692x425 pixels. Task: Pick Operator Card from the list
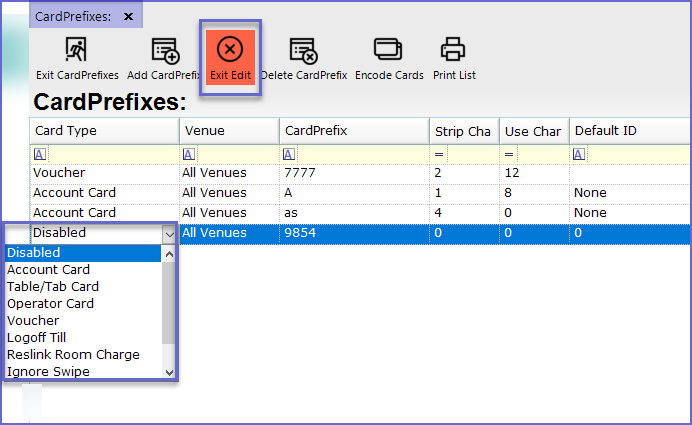click(50, 304)
